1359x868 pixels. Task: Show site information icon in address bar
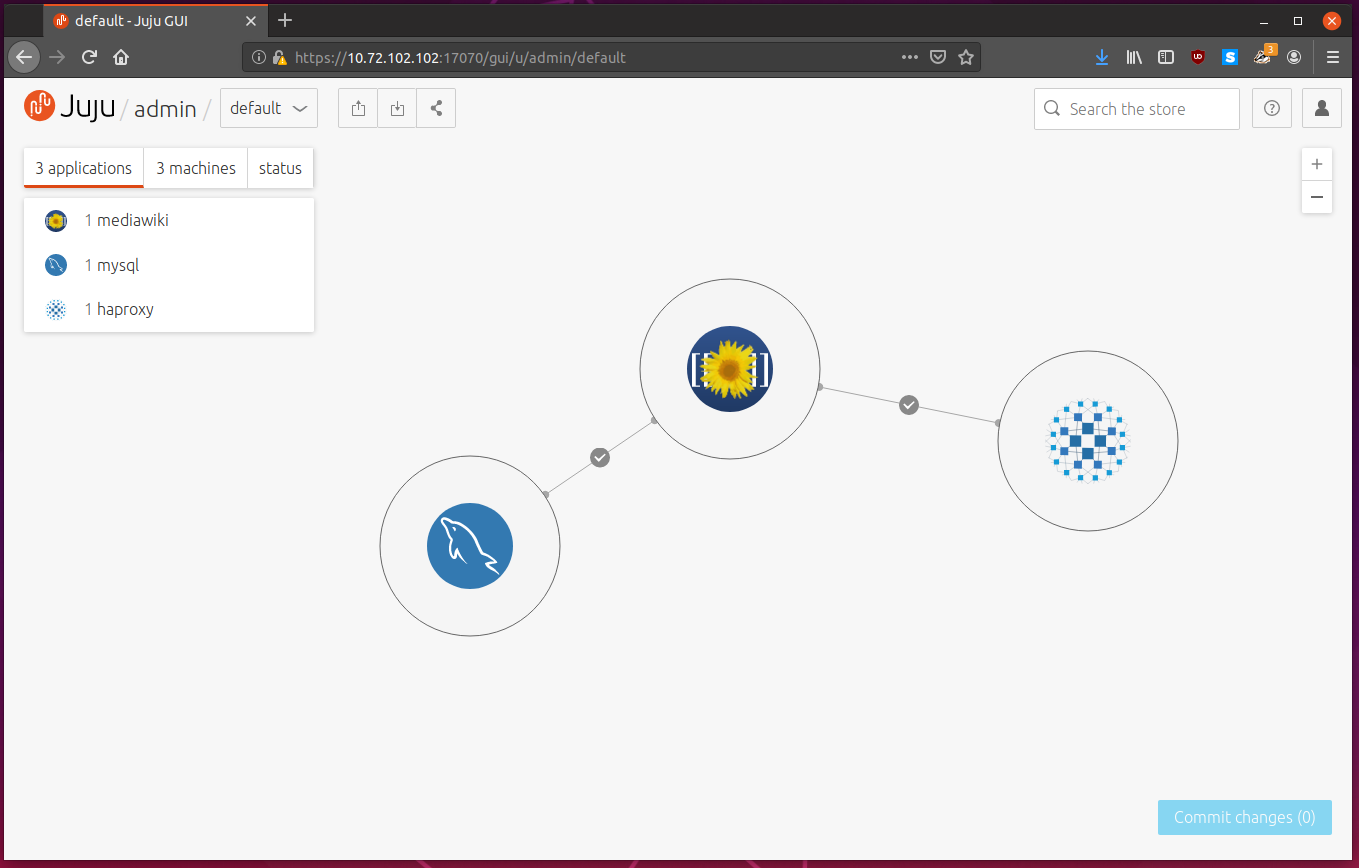tap(258, 57)
